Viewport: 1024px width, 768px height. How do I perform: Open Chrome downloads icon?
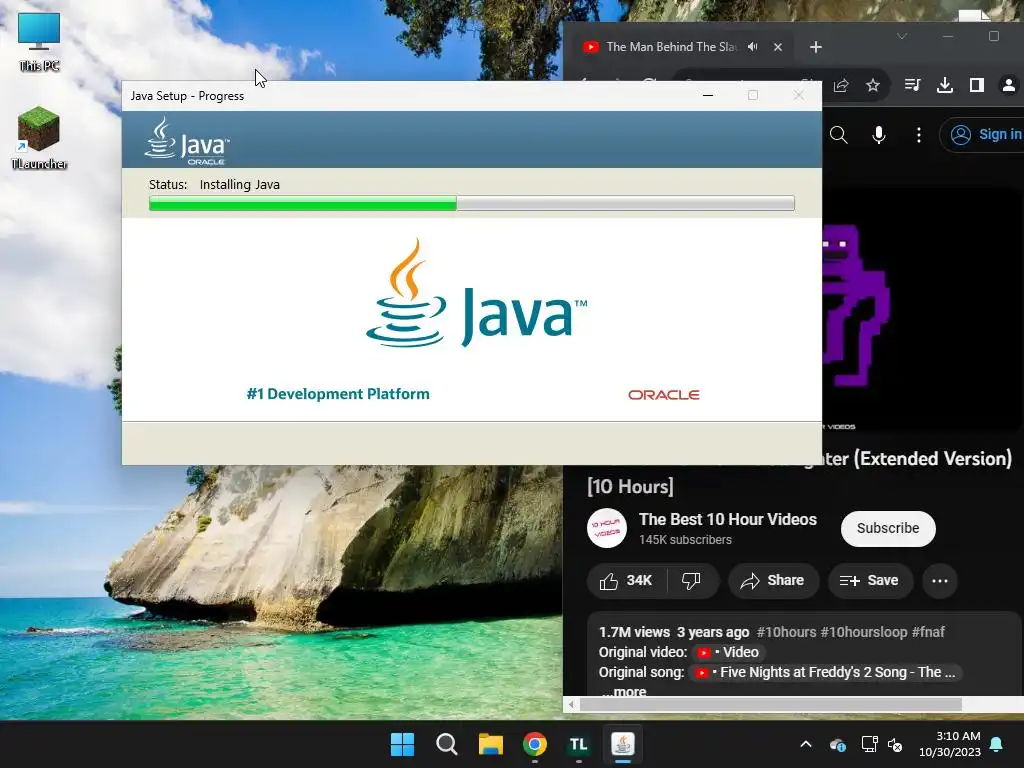944,85
